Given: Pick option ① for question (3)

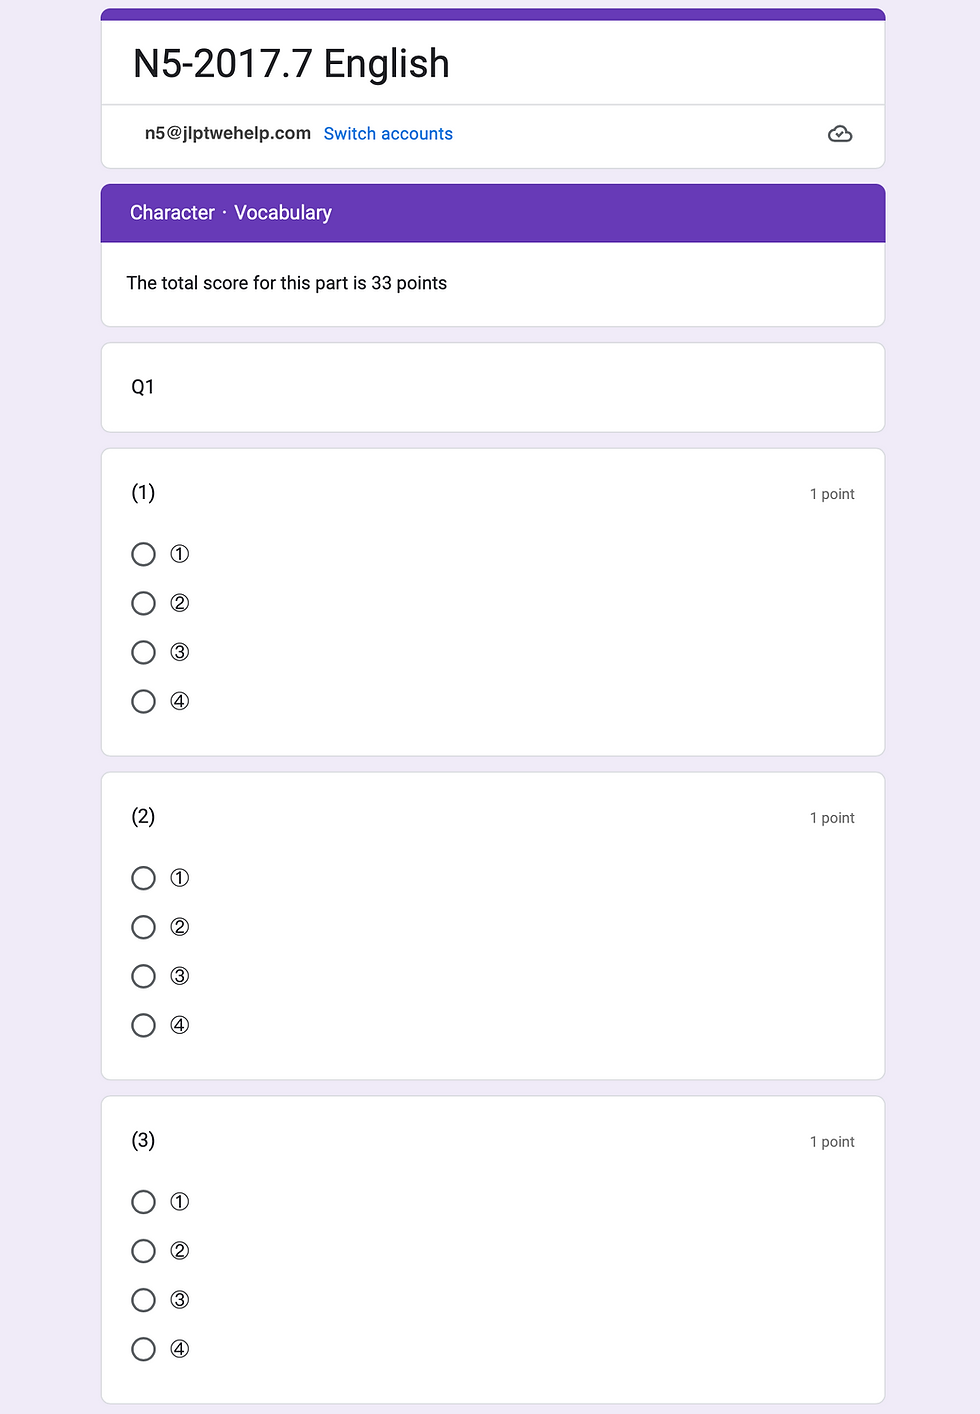Looking at the screenshot, I should 144,1202.
